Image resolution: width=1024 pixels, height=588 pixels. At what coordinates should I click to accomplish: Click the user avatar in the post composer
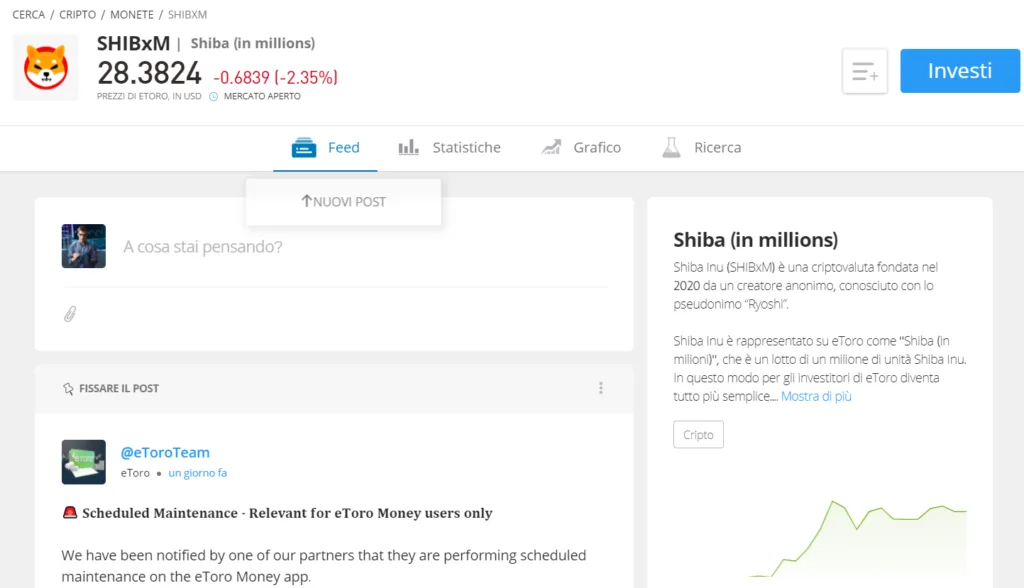(84, 246)
